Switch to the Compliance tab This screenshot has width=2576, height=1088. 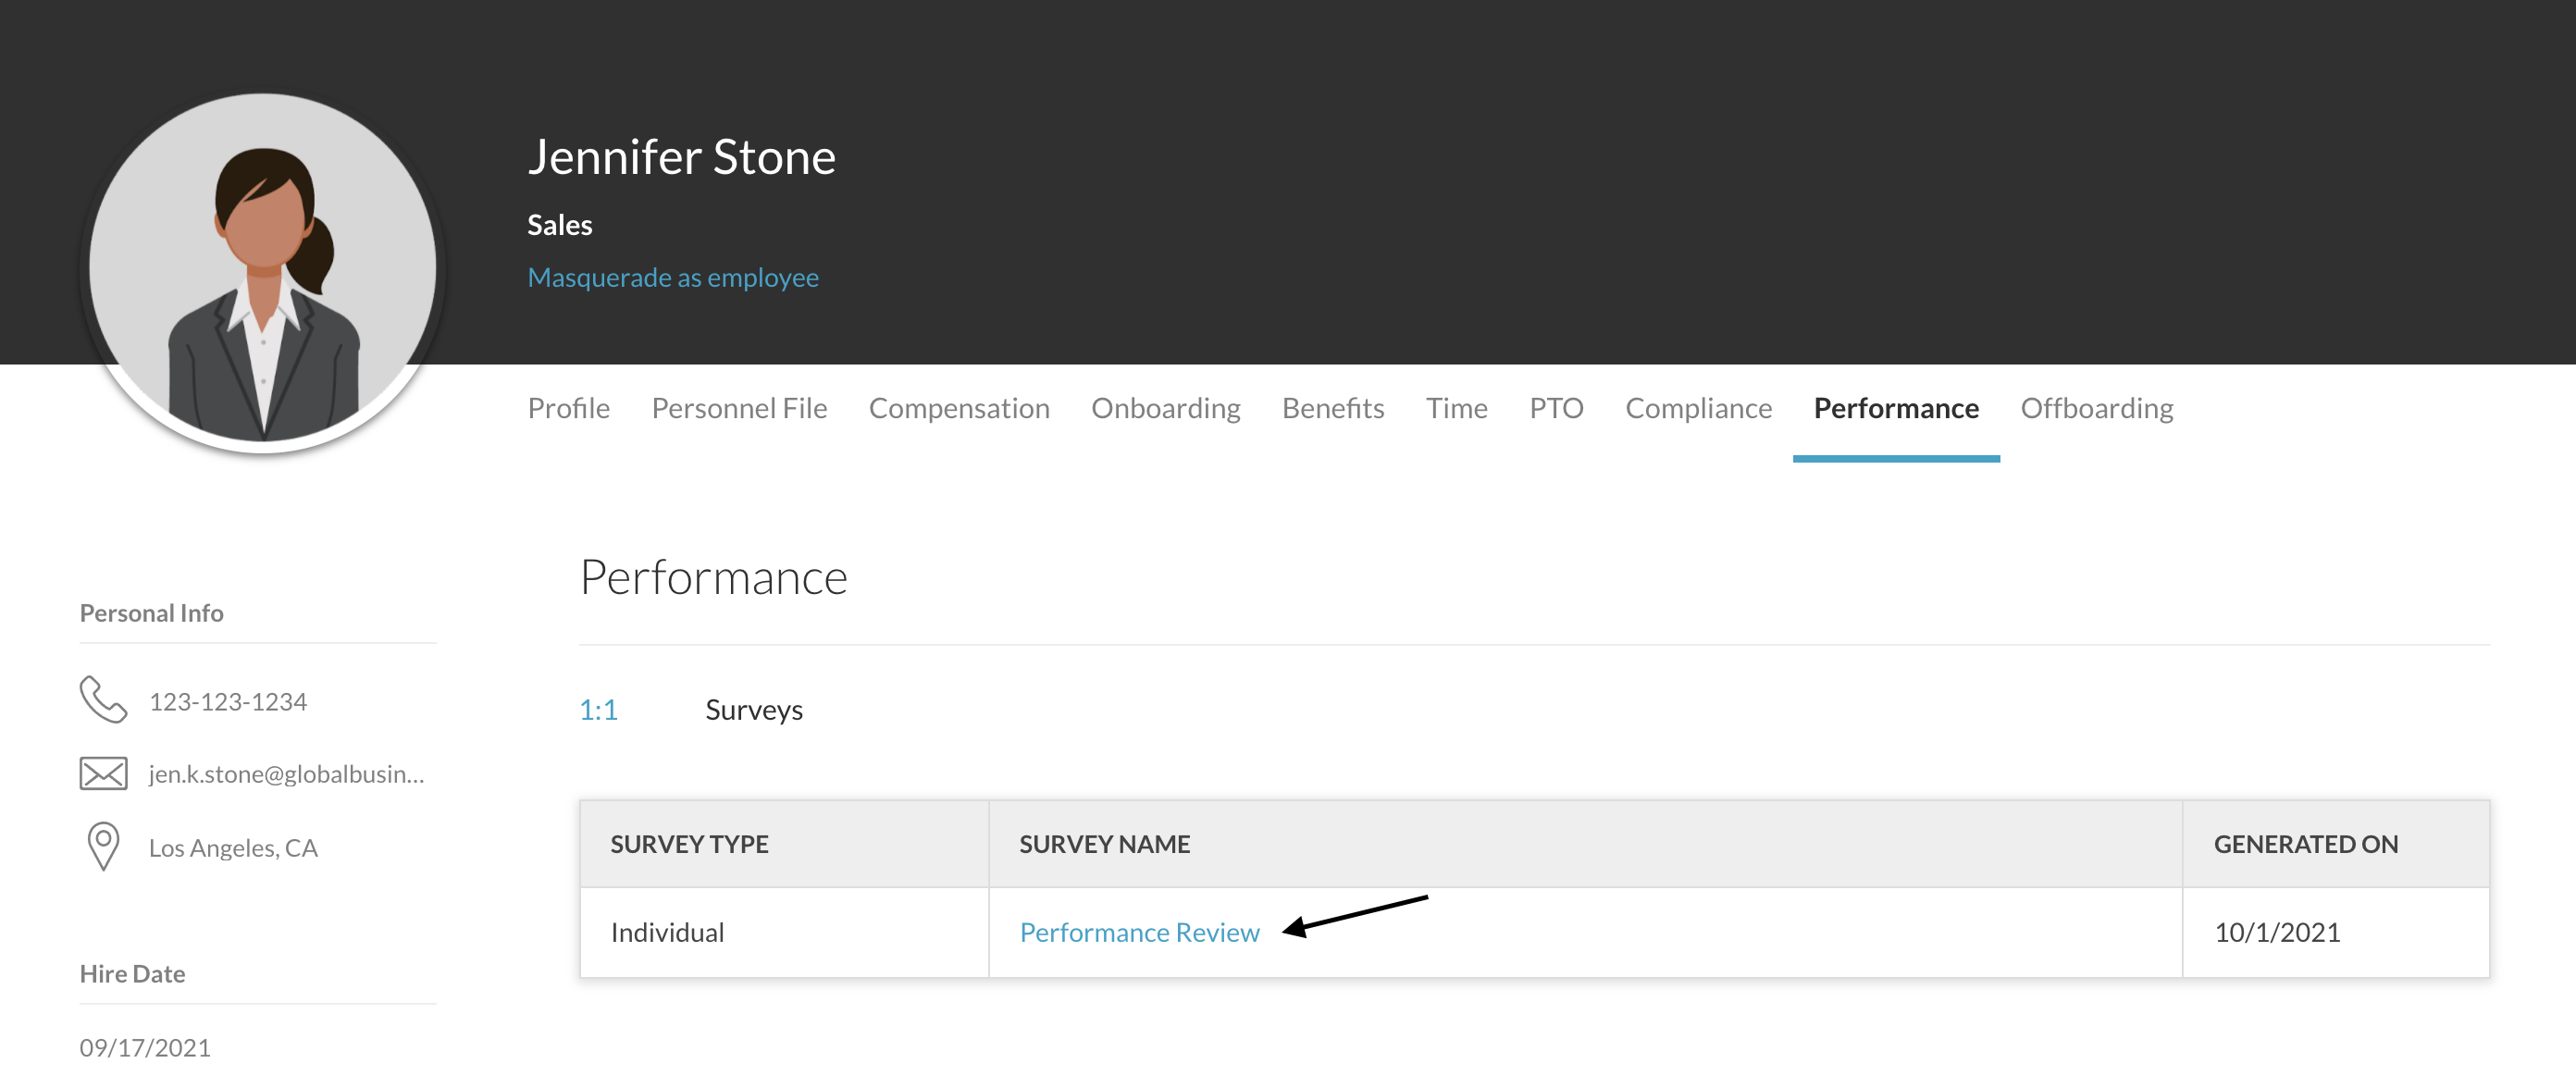pyautogui.click(x=1698, y=408)
